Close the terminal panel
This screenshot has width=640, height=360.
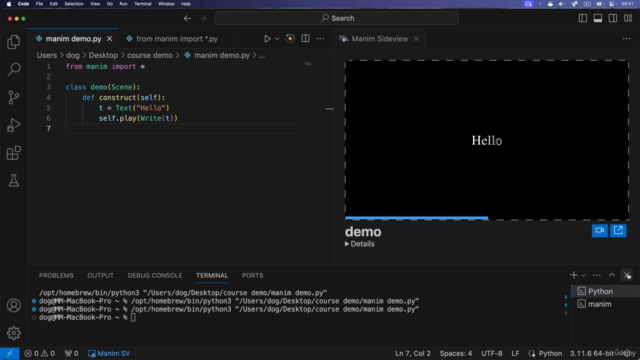[627, 275]
